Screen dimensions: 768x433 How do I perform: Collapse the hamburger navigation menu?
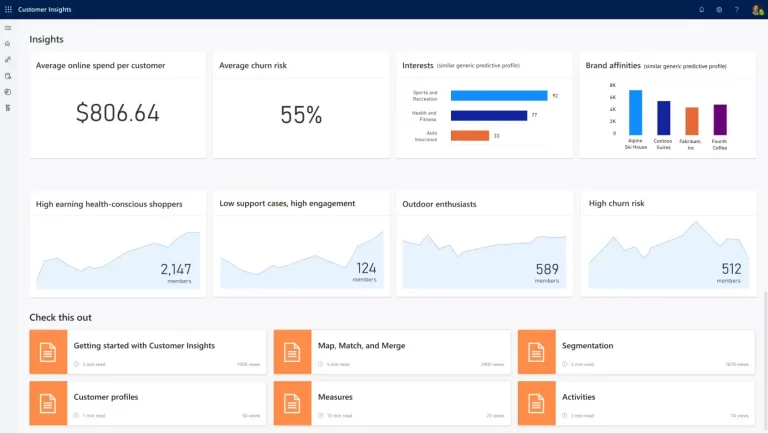point(8,28)
